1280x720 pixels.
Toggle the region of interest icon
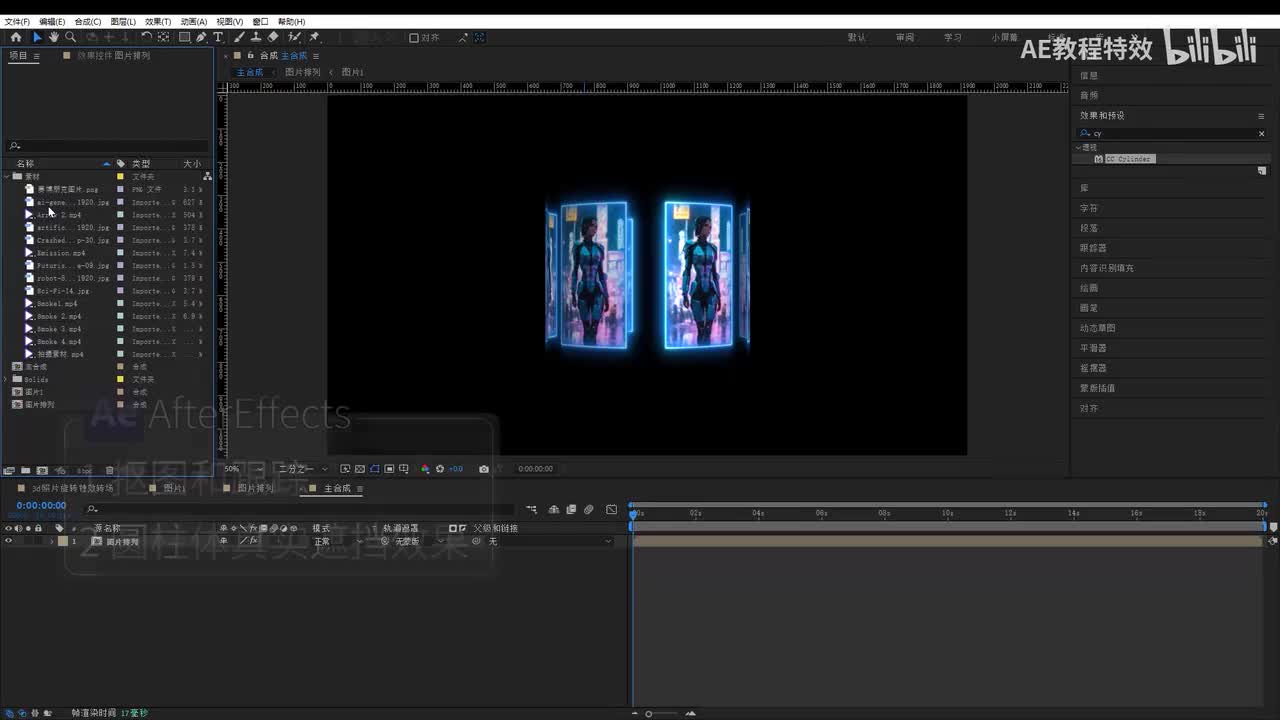389,469
